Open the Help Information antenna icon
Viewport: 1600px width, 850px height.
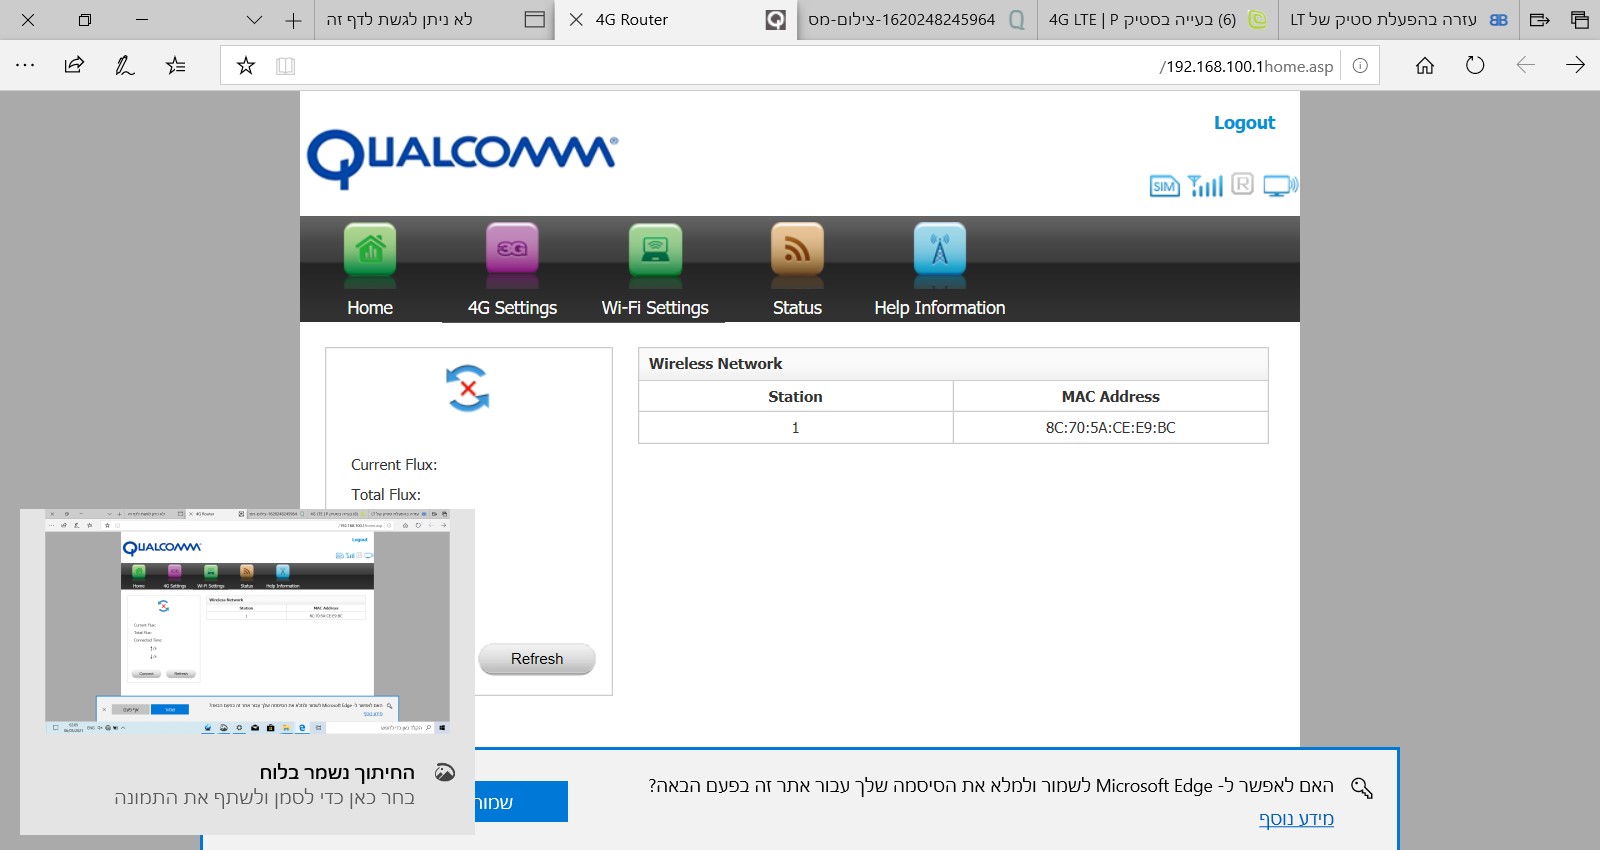pyautogui.click(x=940, y=249)
